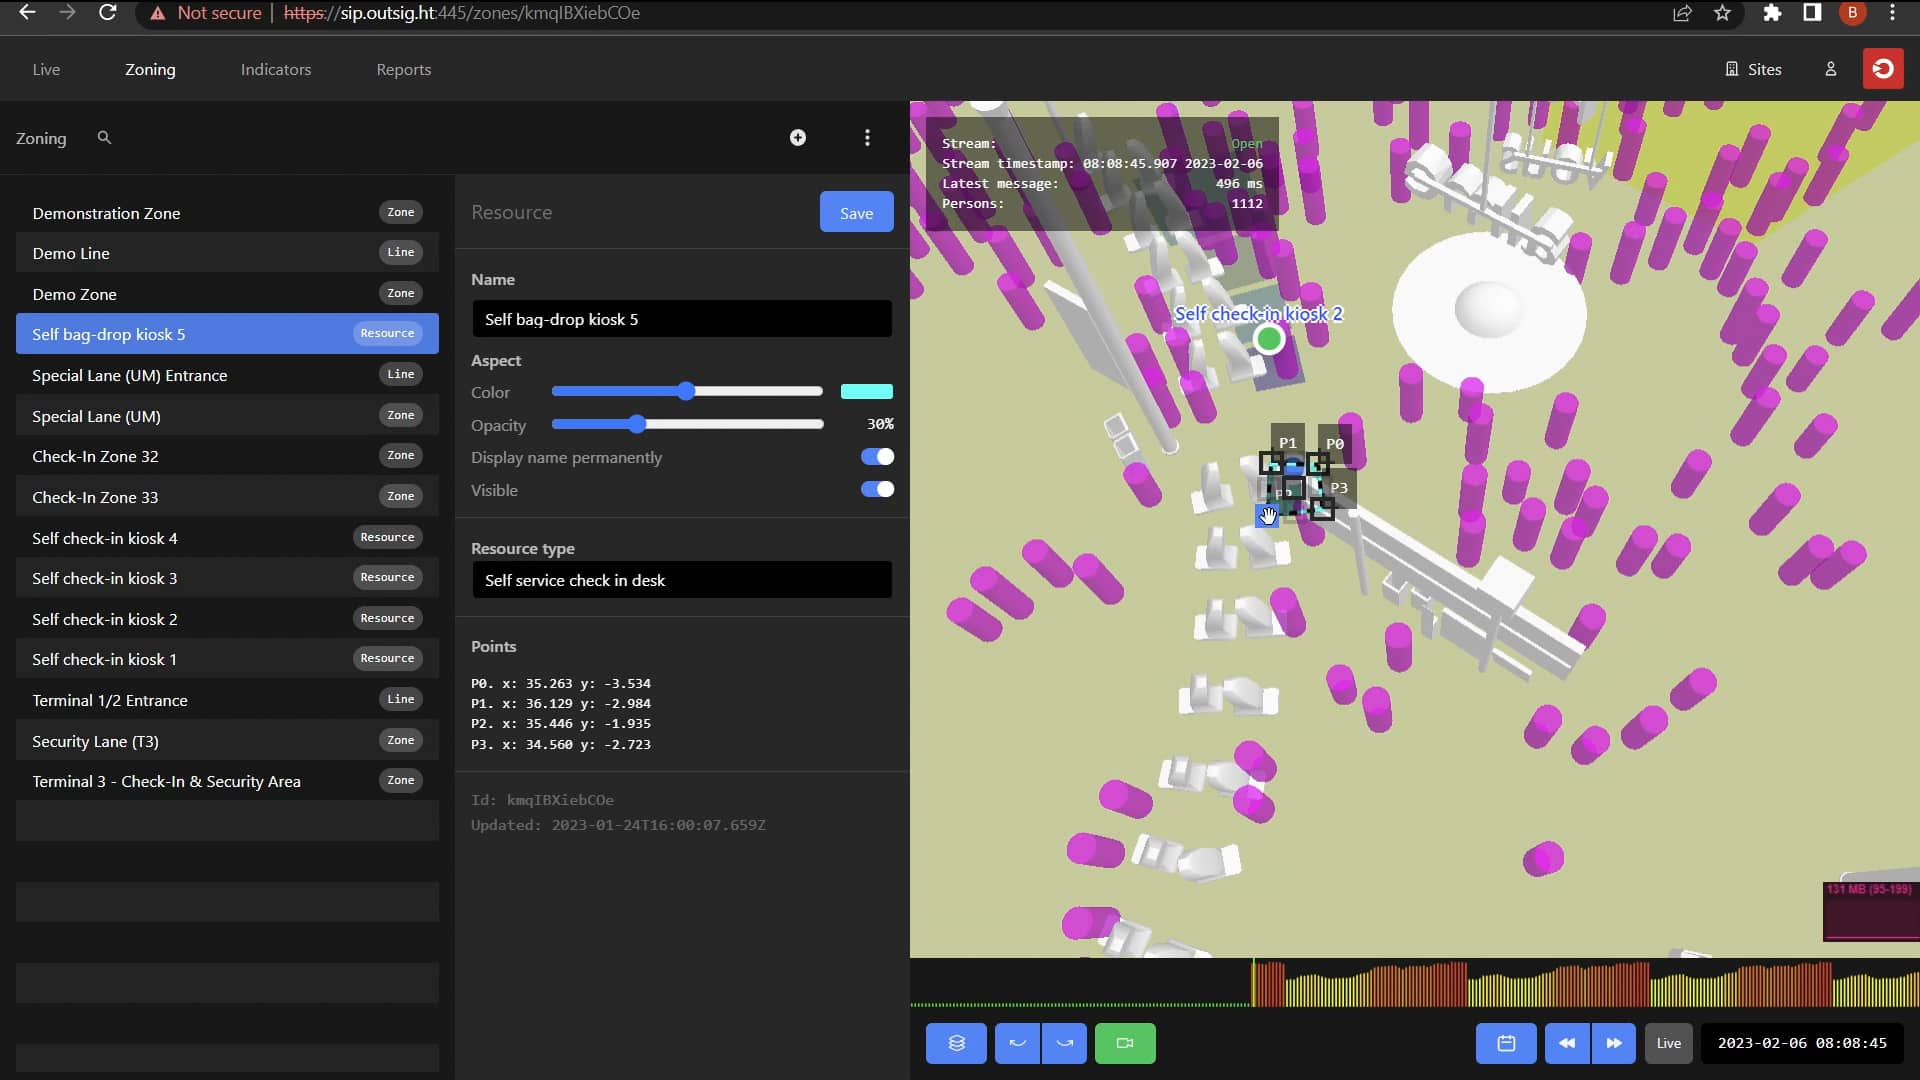Open the calendar date picker icon

(x=1506, y=1043)
